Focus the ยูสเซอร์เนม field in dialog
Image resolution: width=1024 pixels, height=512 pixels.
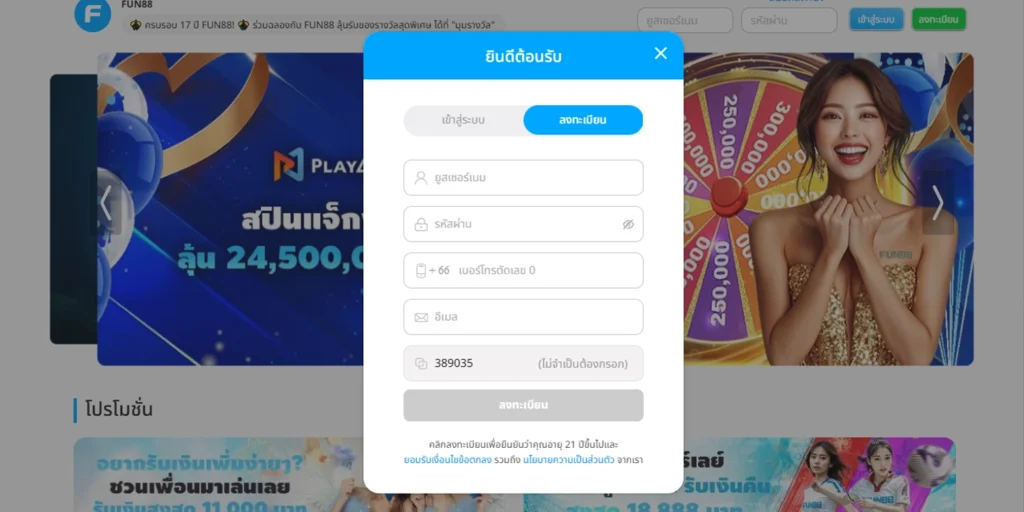tap(523, 178)
